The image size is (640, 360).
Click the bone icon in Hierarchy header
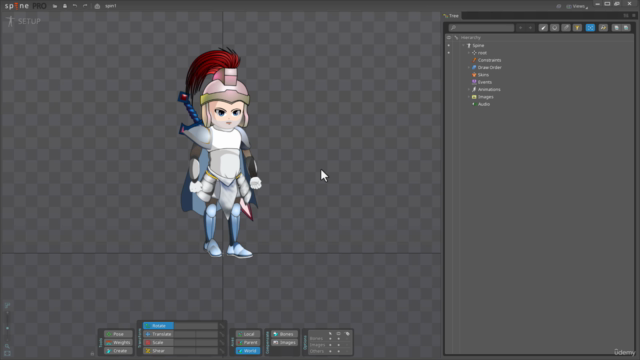click(x=456, y=38)
